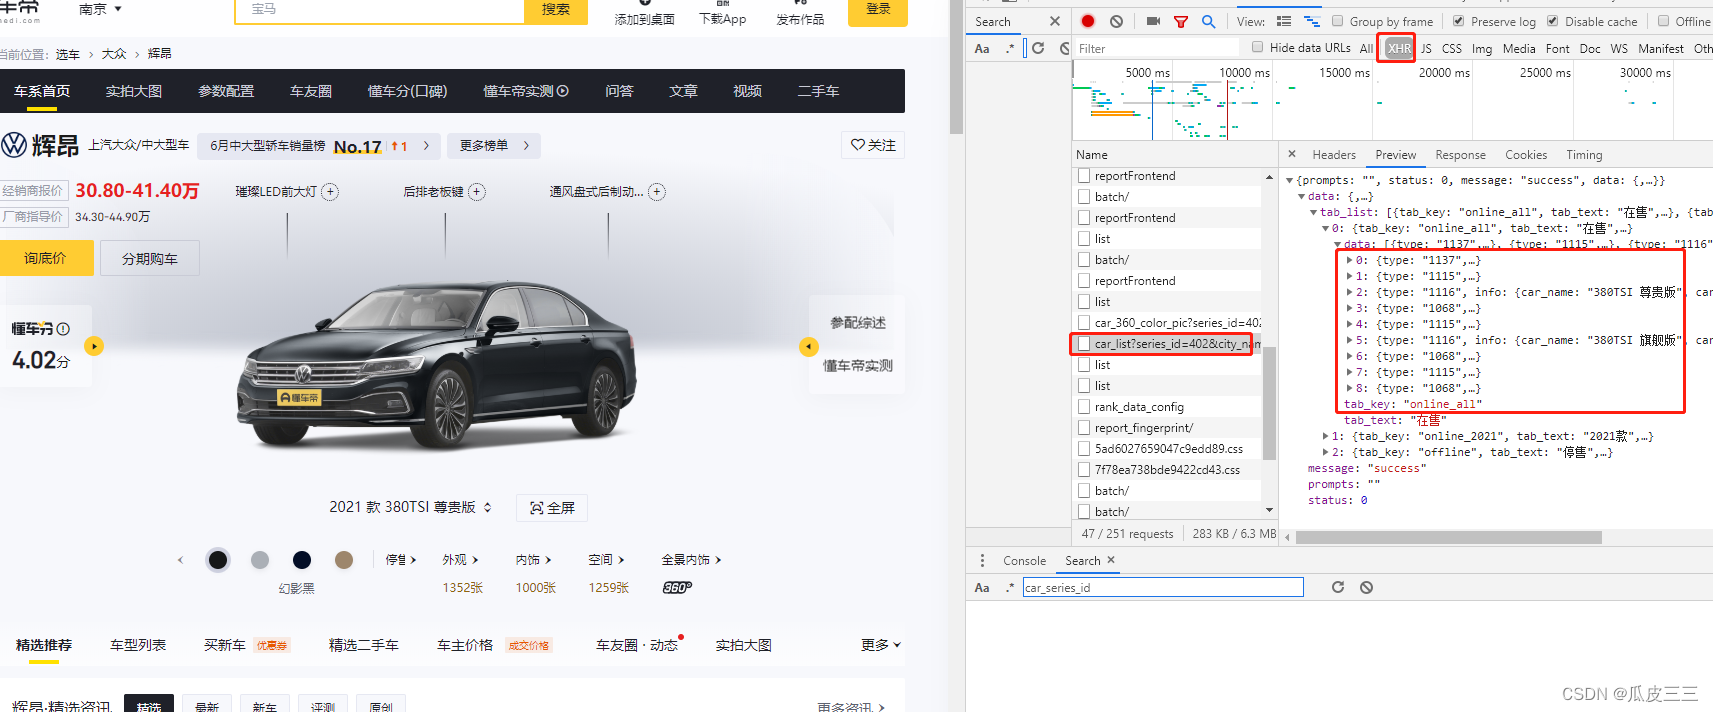Select the gray car color swatch
This screenshot has height=712, width=1713.
(x=260, y=560)
